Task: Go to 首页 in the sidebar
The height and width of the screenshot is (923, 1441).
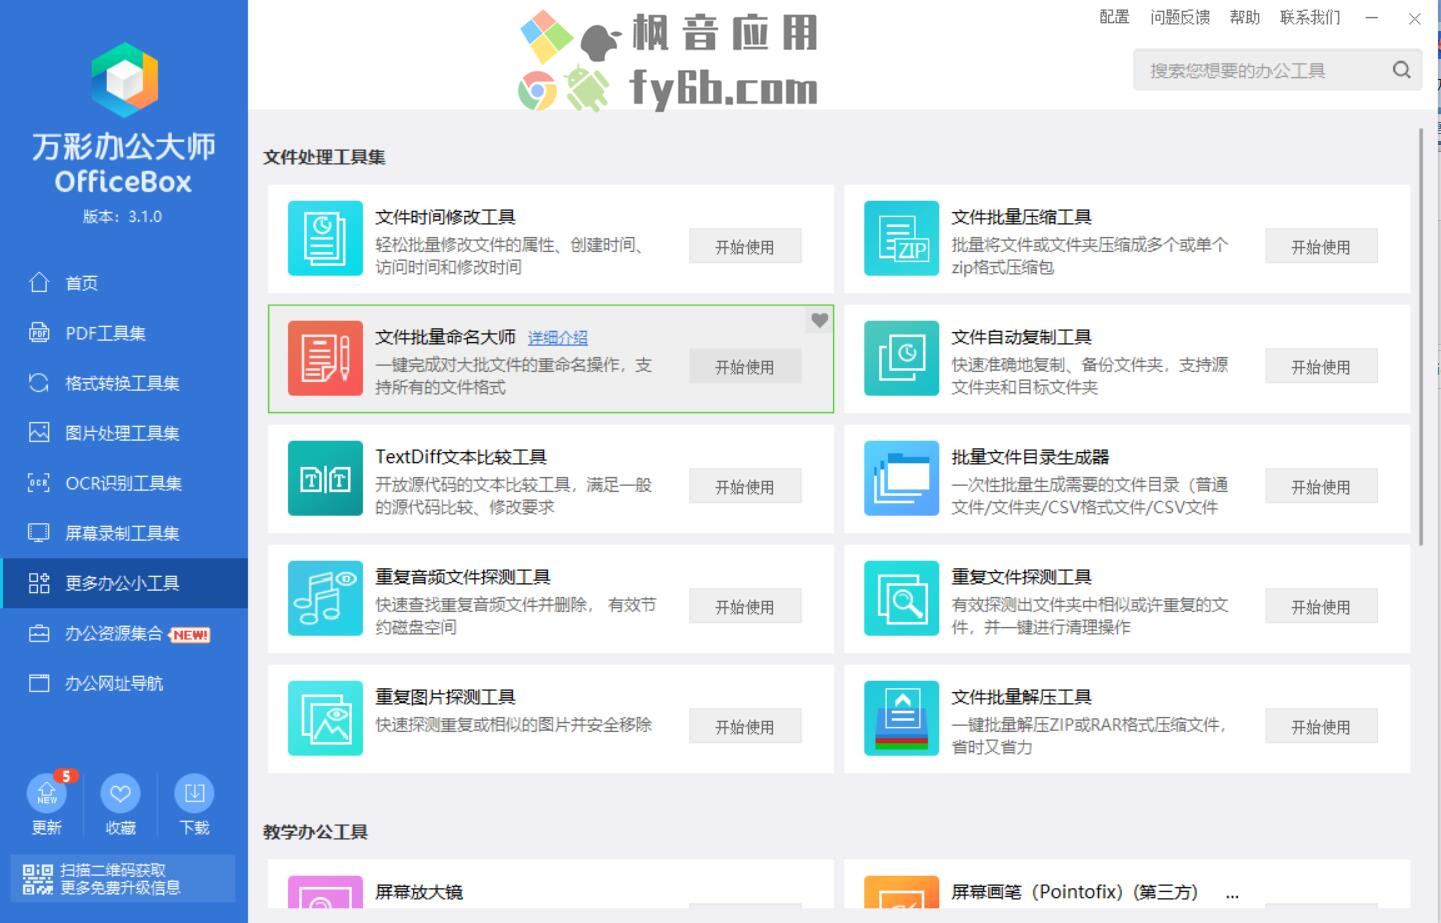Action: [124, 283]
